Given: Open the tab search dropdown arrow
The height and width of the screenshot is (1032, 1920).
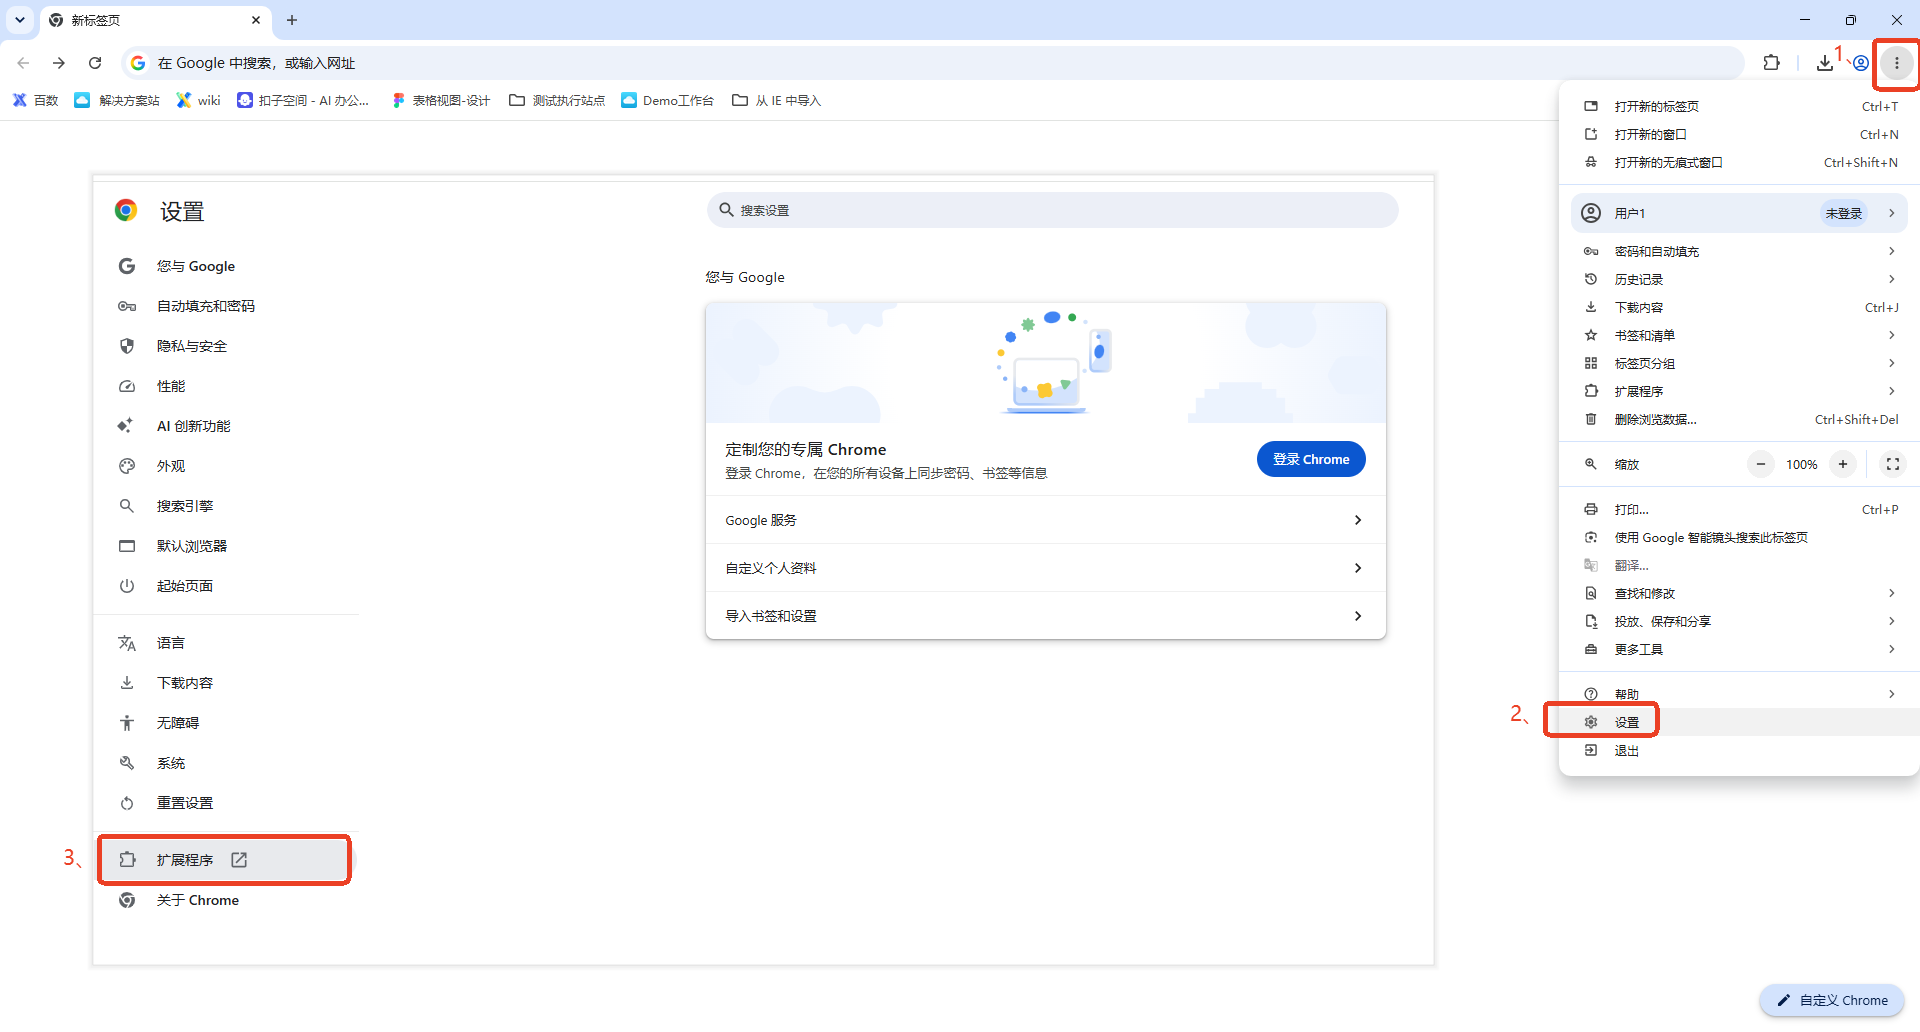Looking at the screenshot, I should click(20, 20).
